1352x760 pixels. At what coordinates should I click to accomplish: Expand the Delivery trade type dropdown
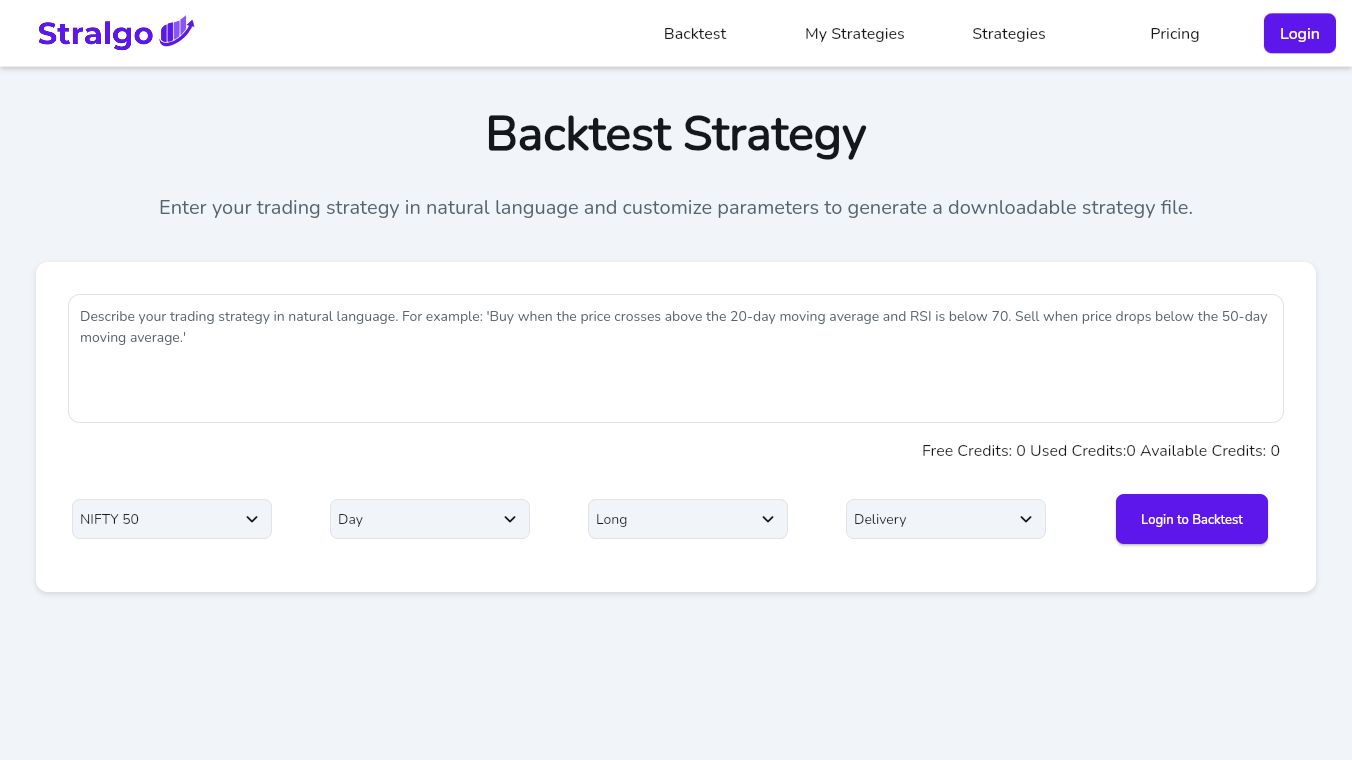(x=934, y=519)
